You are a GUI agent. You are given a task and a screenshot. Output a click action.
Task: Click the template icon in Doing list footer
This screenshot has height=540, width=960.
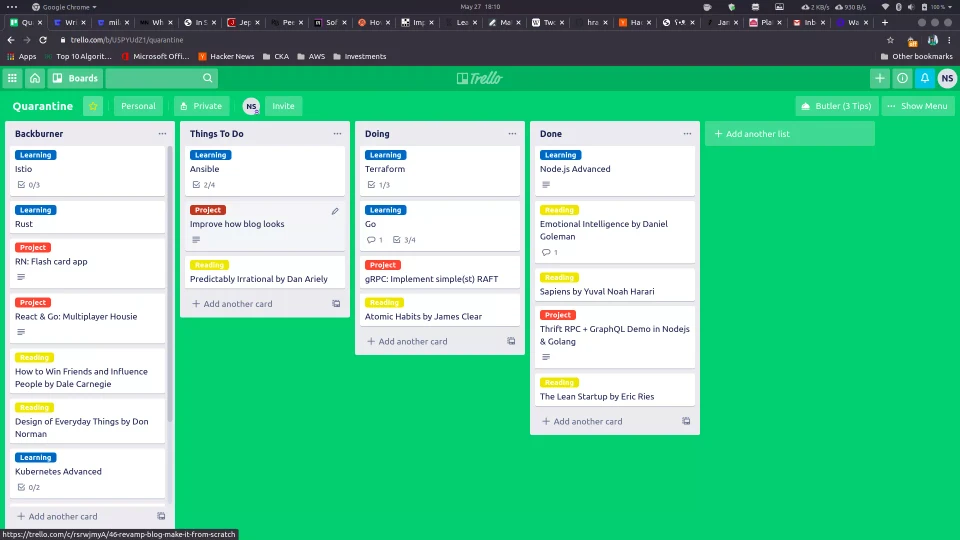click(511, 341)
